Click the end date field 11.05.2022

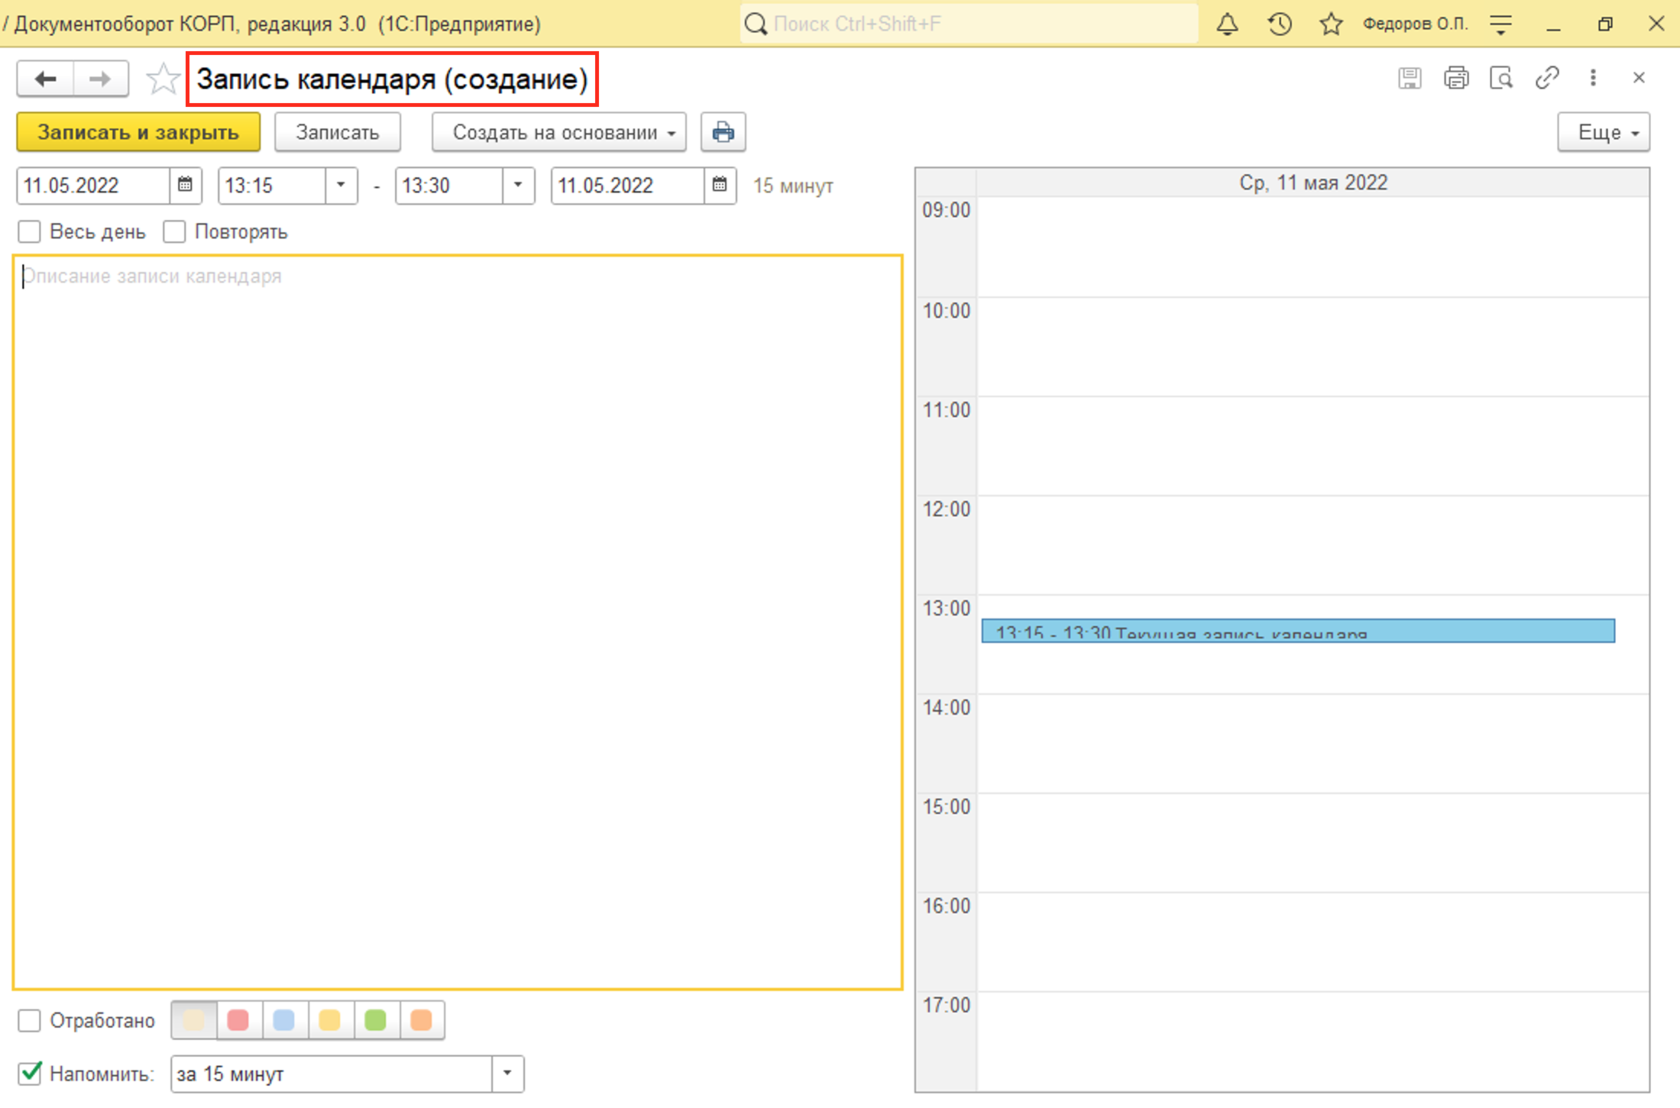627,185
